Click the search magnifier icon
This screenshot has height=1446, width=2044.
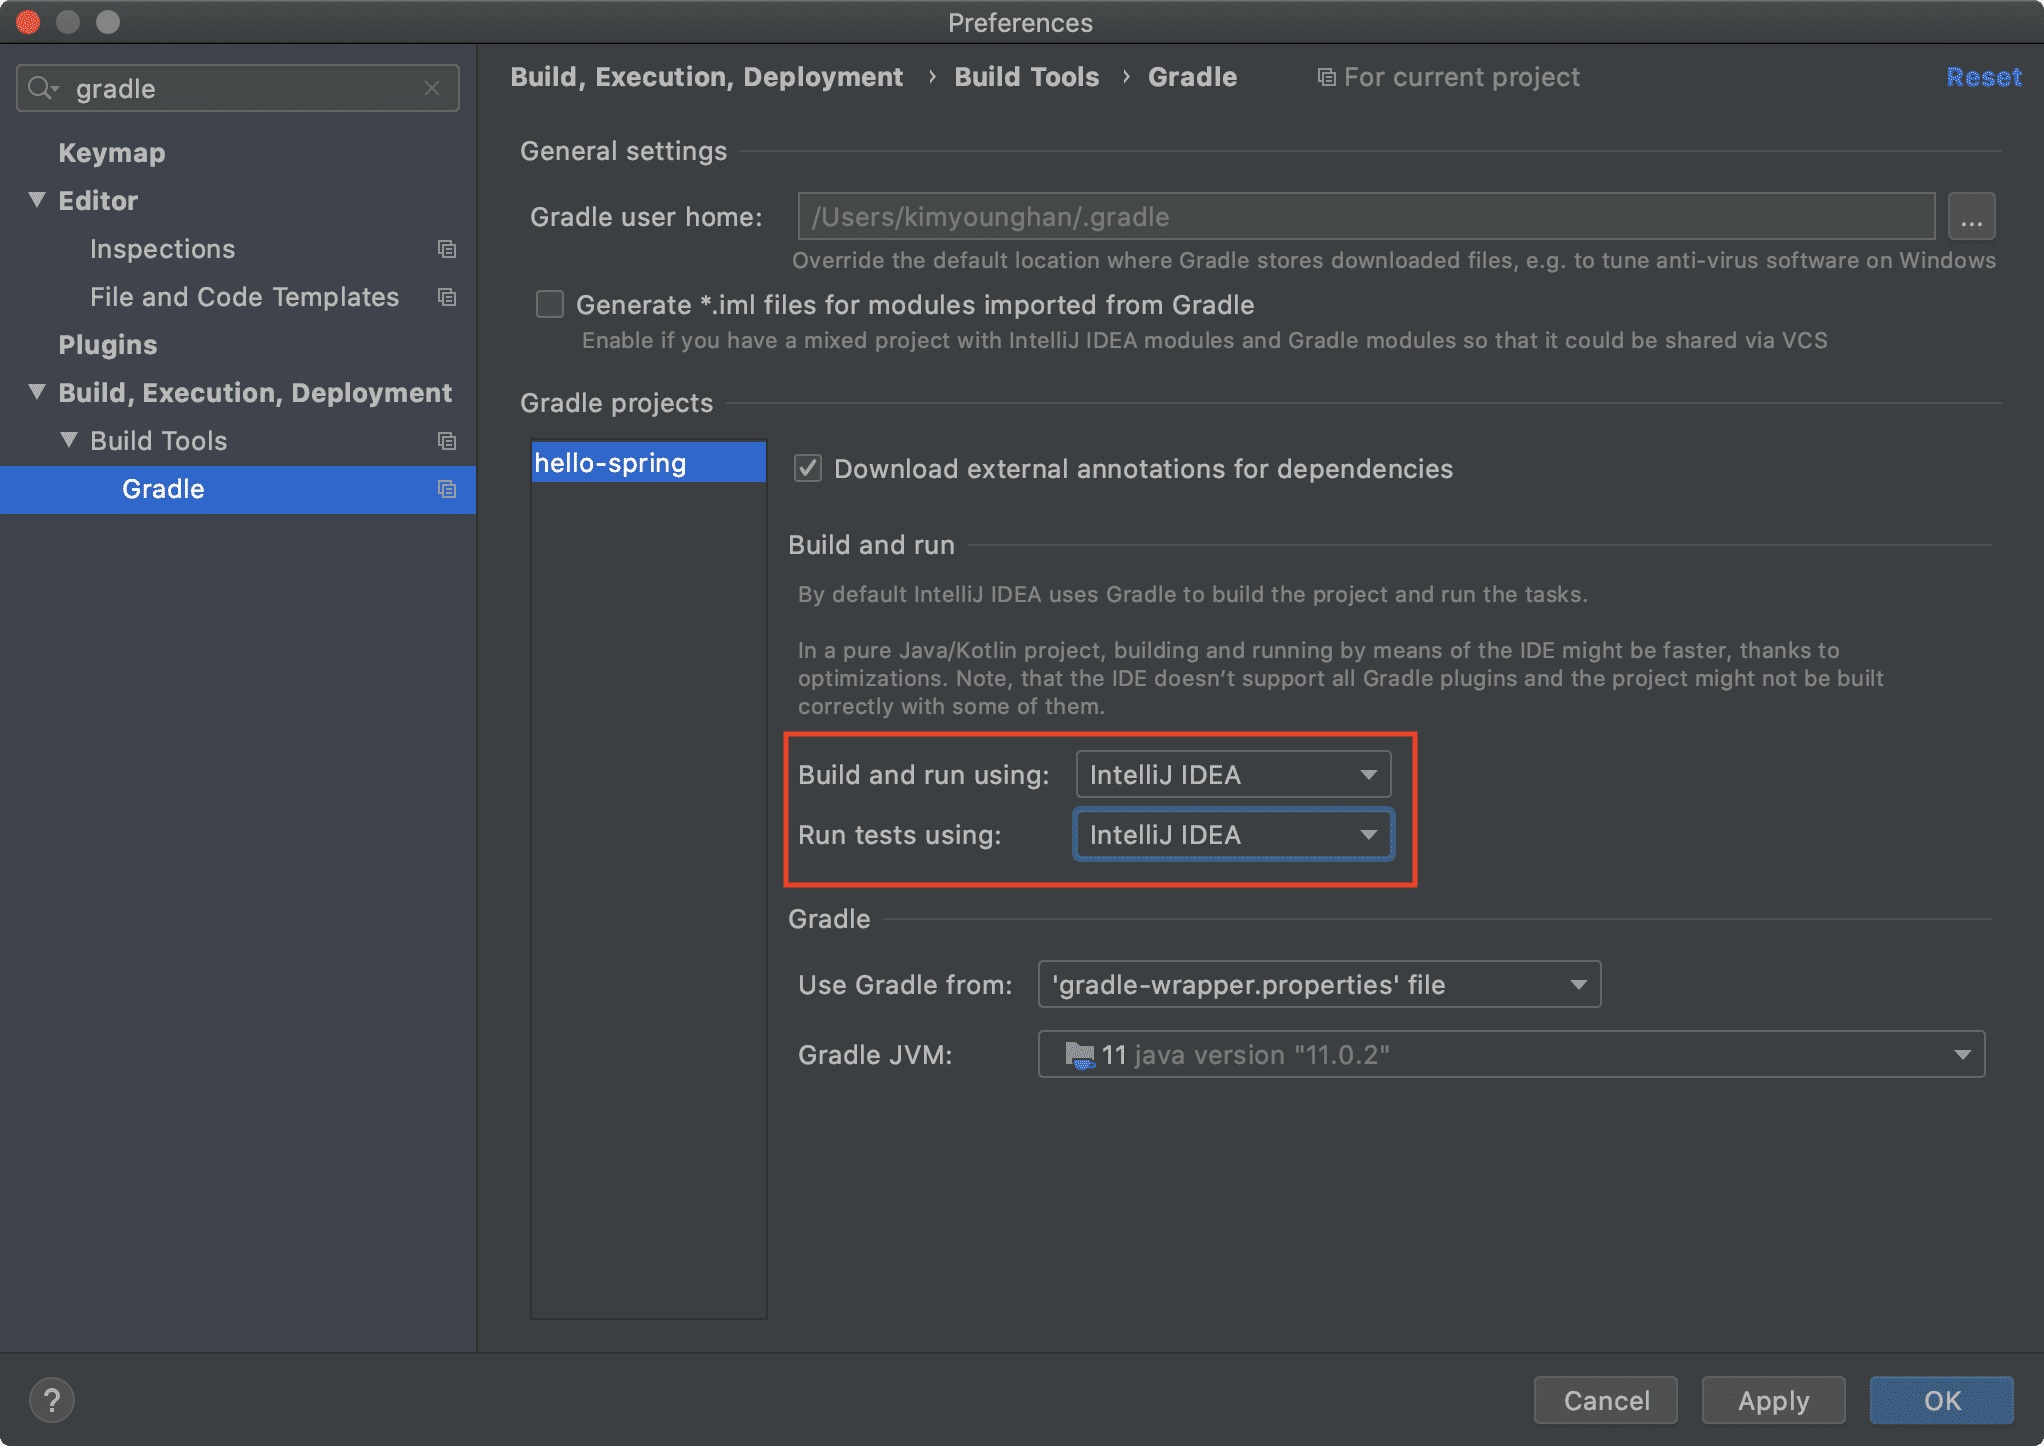tap(42, 88)
